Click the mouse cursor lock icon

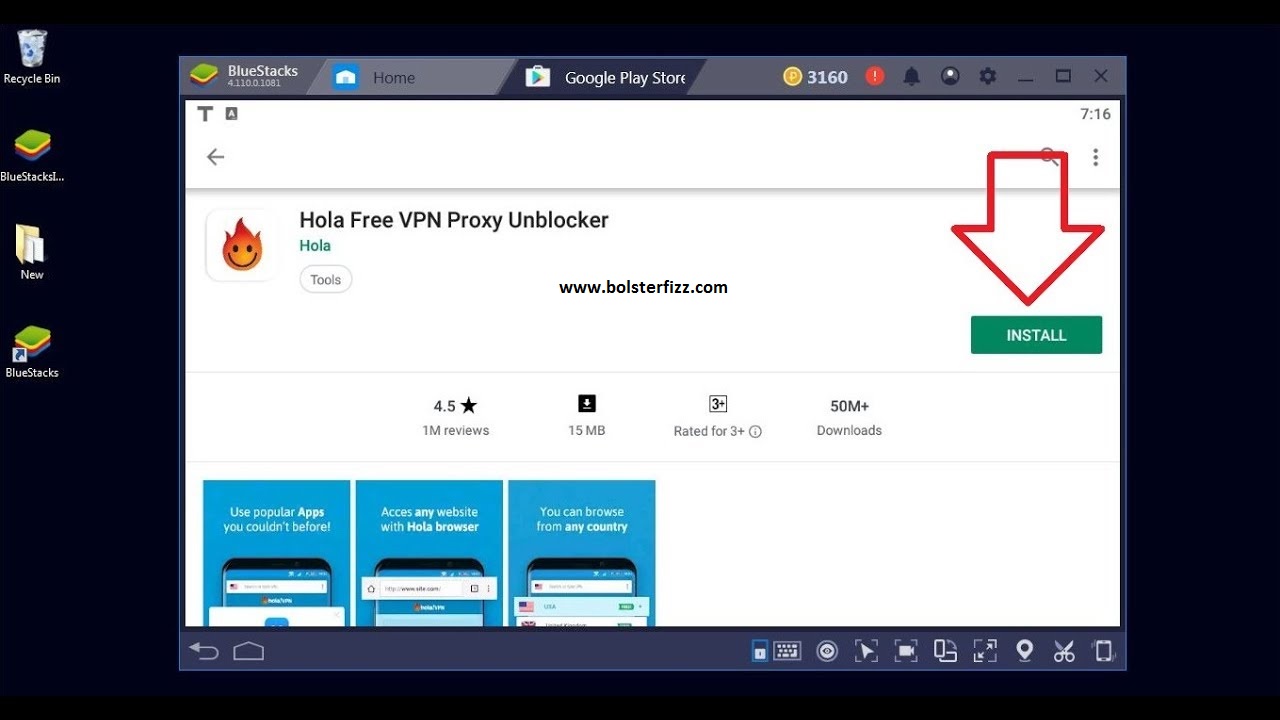coord(866,651)
